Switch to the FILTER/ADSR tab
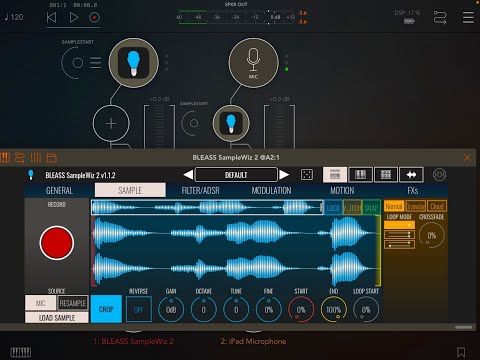 click(x=201, y=191)
